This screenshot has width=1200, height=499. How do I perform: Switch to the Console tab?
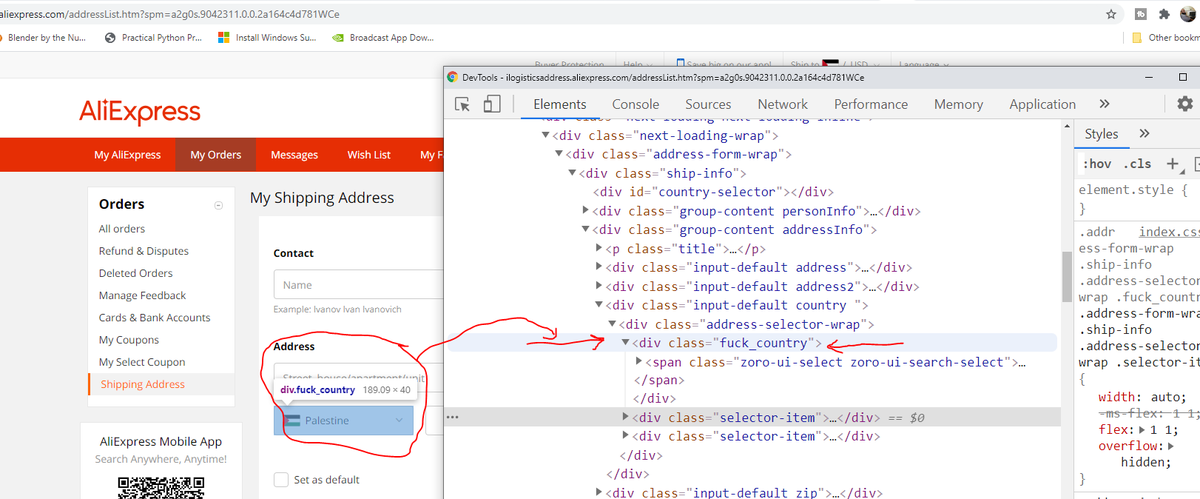[x=635, y=104]
